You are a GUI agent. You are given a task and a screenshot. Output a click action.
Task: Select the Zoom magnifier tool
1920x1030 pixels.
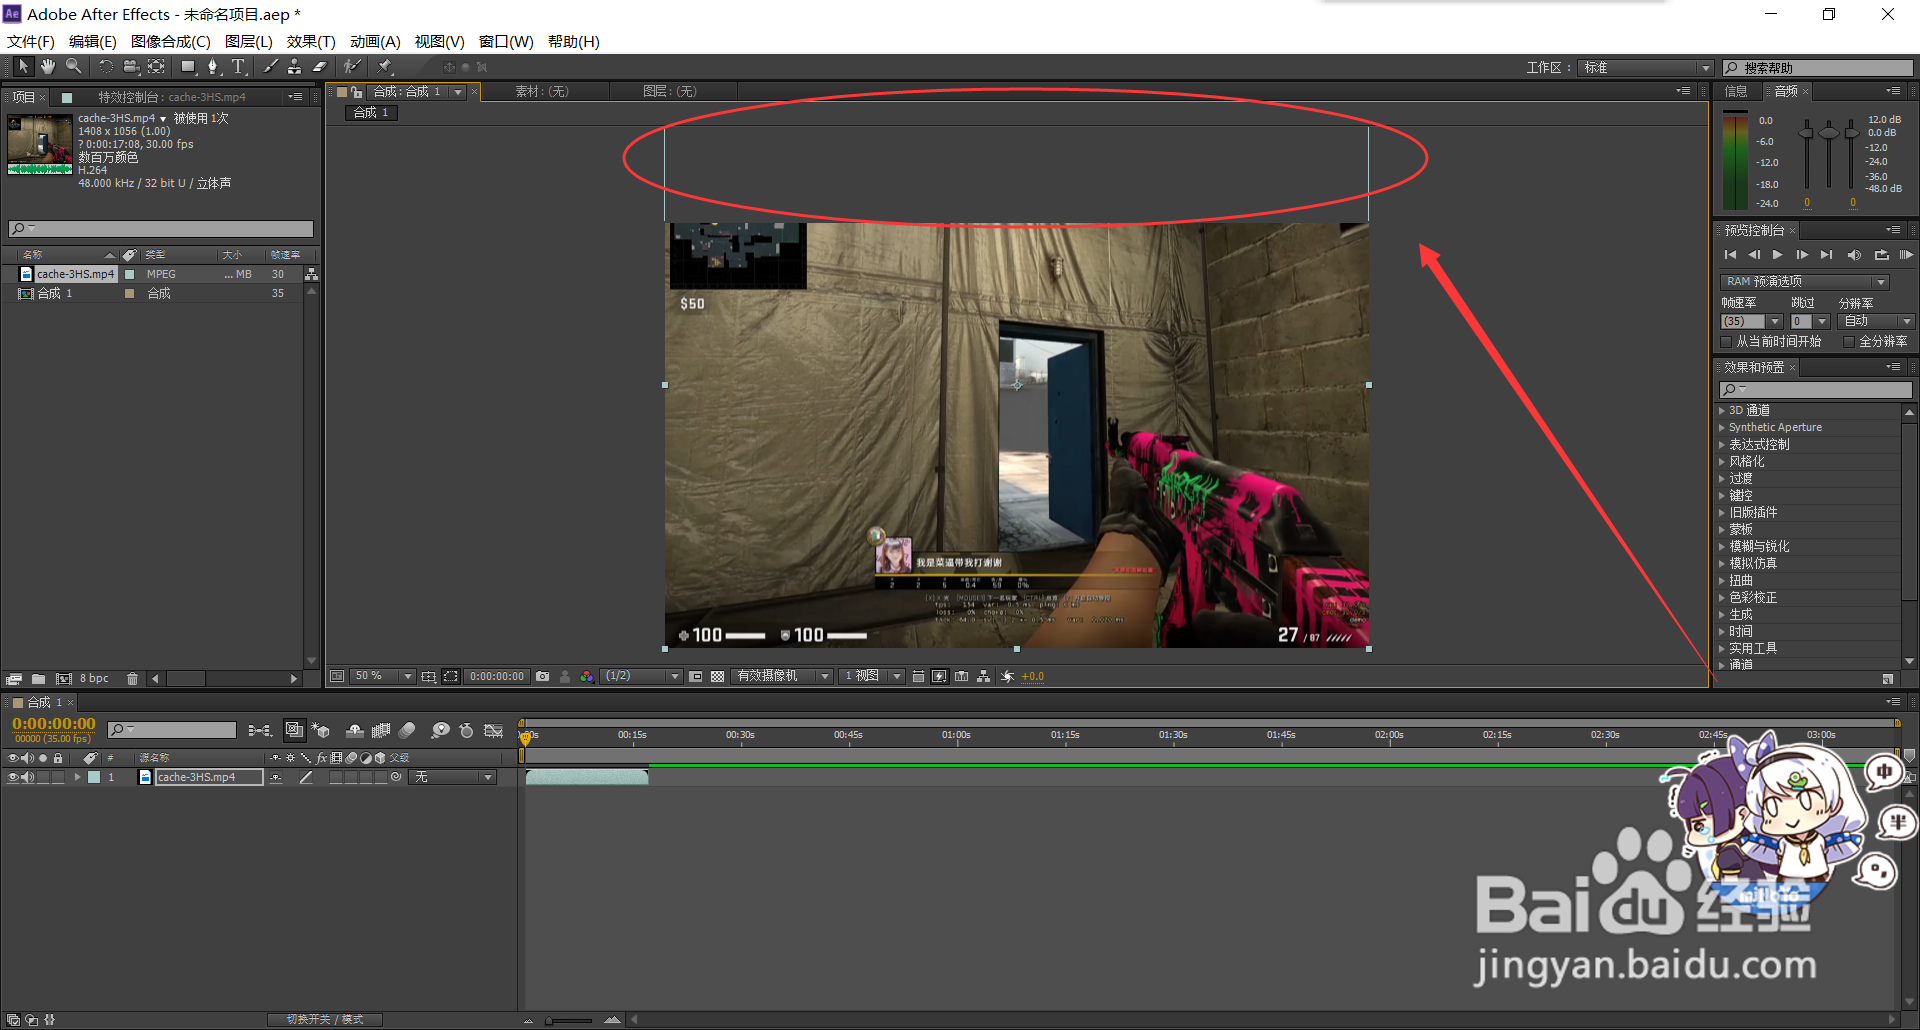[74, 66]
